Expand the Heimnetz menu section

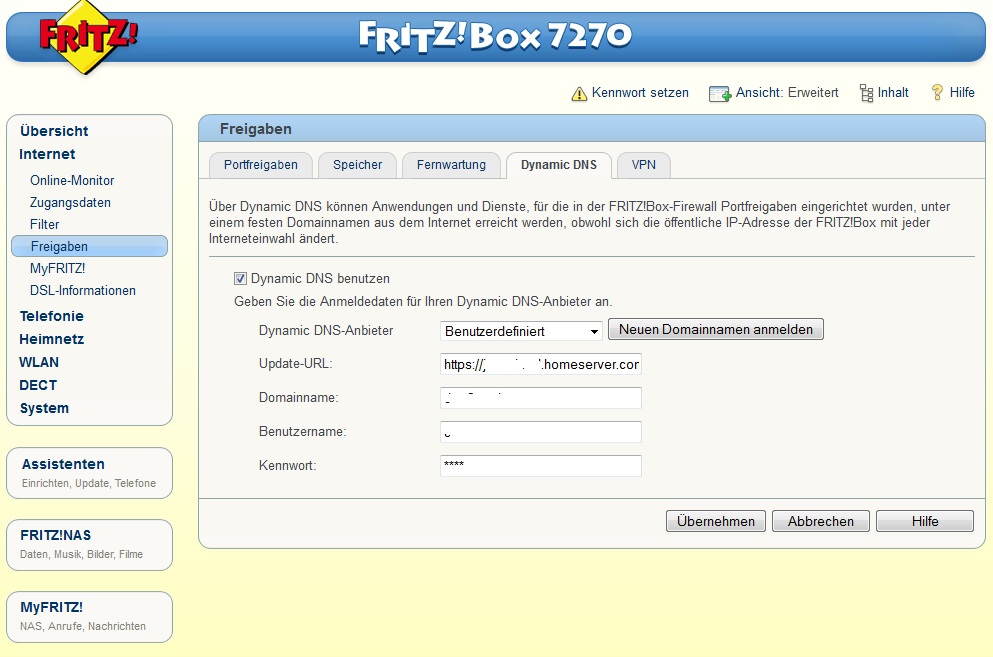point(52,339)
